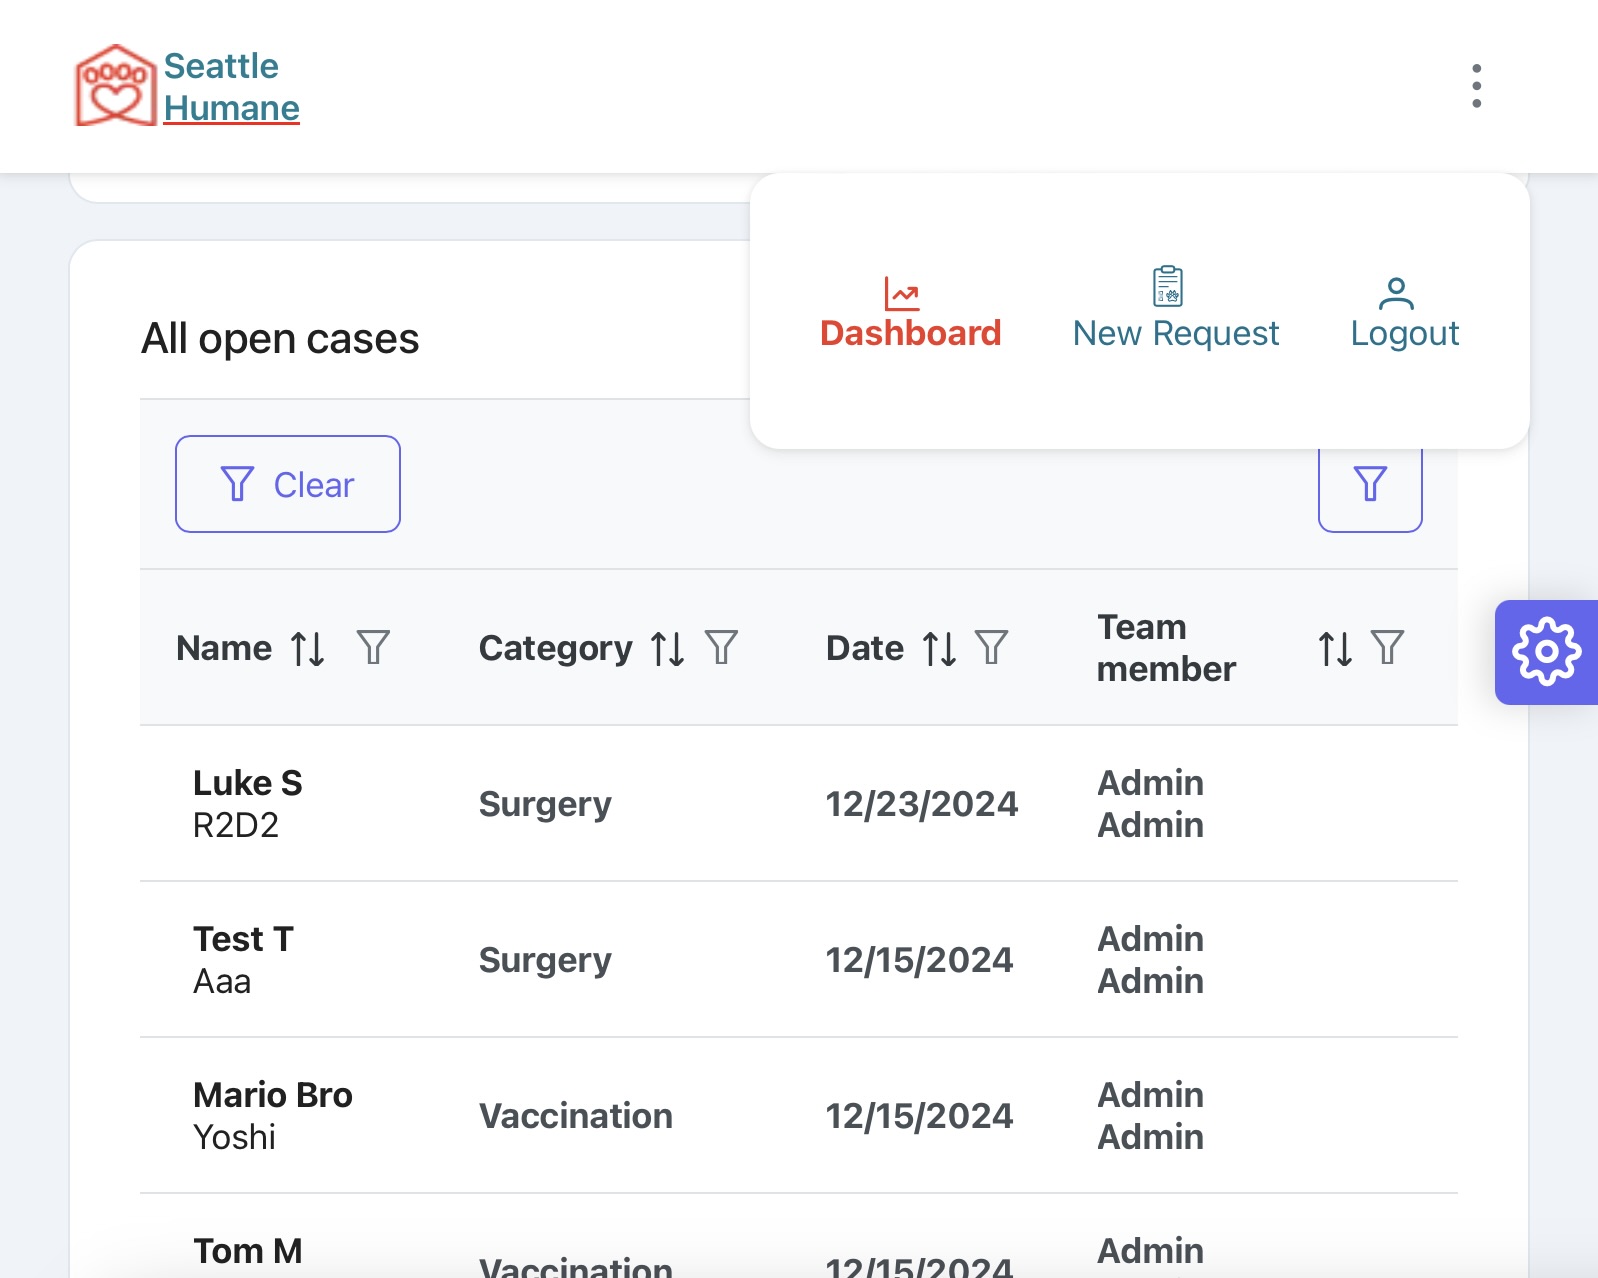Click the Date column header
This screenshot has width=1598, height=1278.
coord(865,648)
